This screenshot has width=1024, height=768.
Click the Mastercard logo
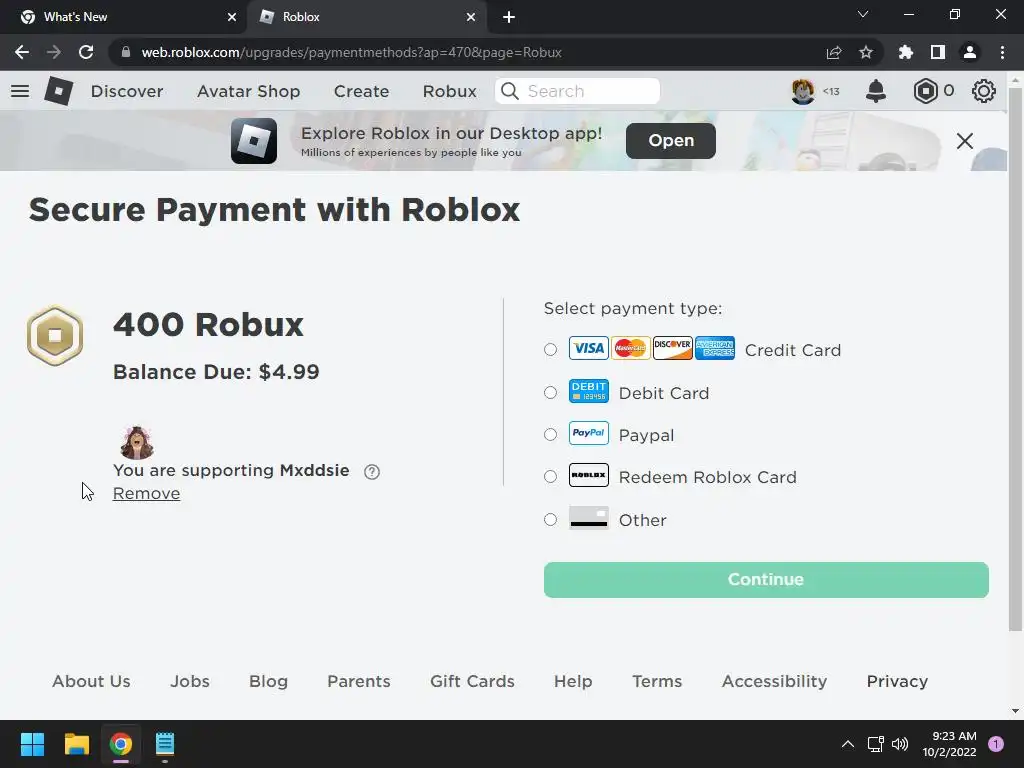[x=630, y=348]
